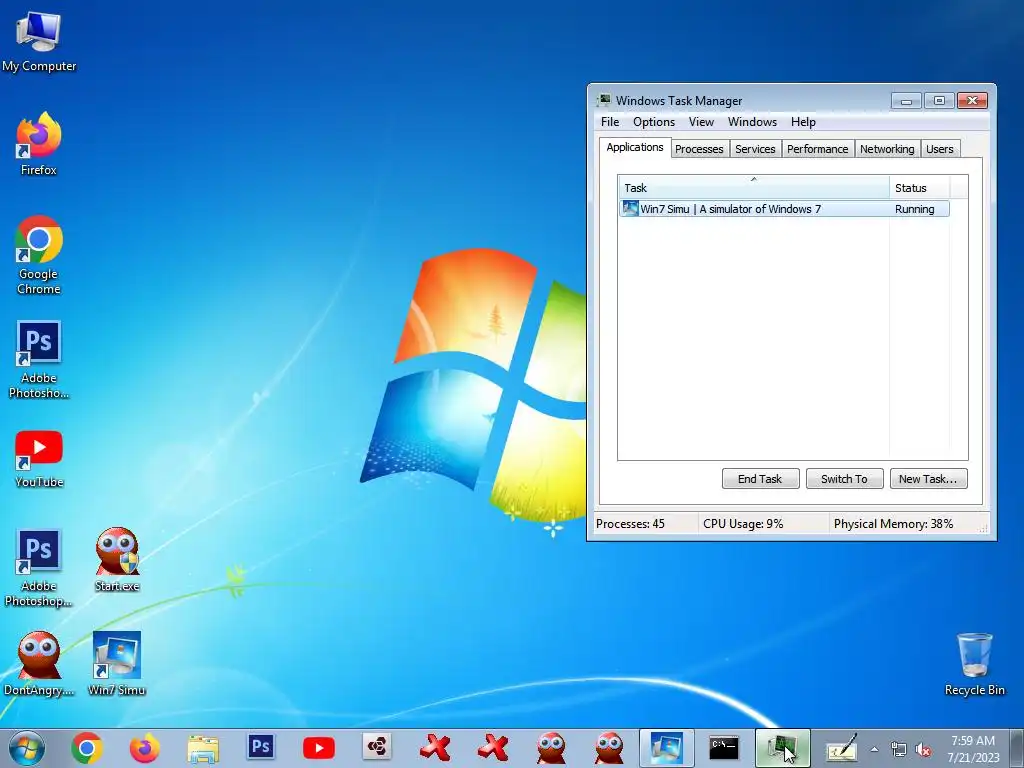The image size is (1024, 768).
Task: Launch Chrome from the taskbar
Action: pyautogui.click(x=87, y=748)
